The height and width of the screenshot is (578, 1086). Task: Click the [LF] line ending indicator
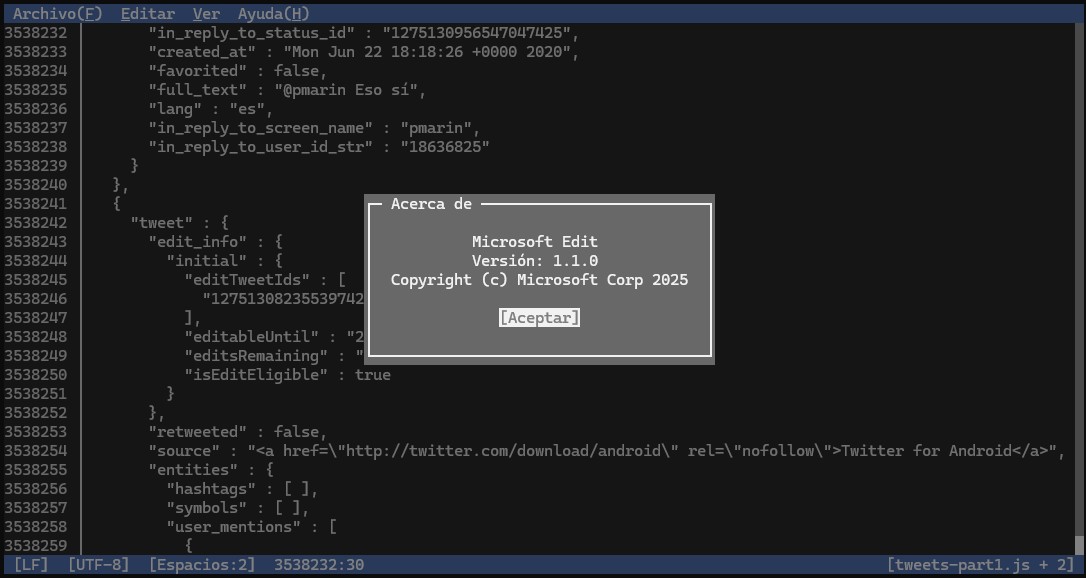coord(31,565)
